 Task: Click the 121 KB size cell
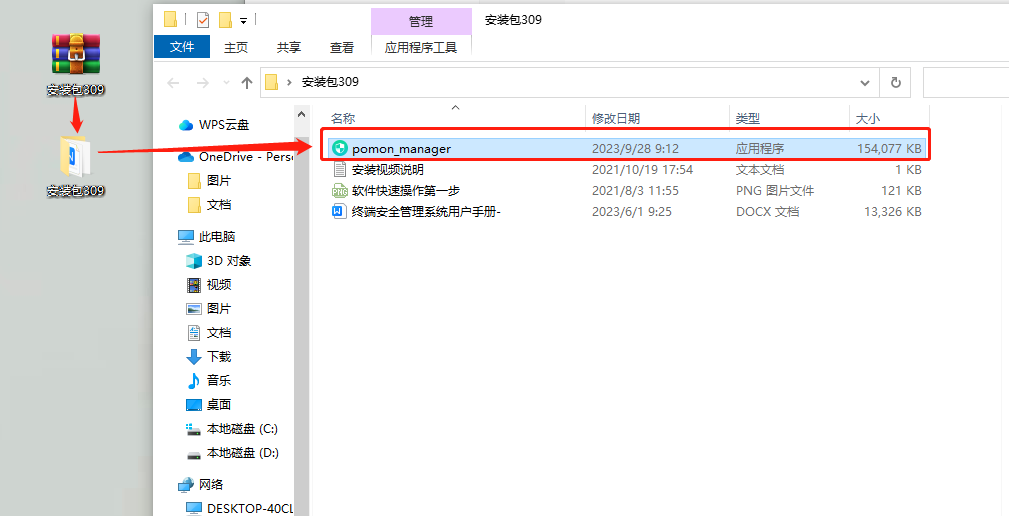click(901, 190)
